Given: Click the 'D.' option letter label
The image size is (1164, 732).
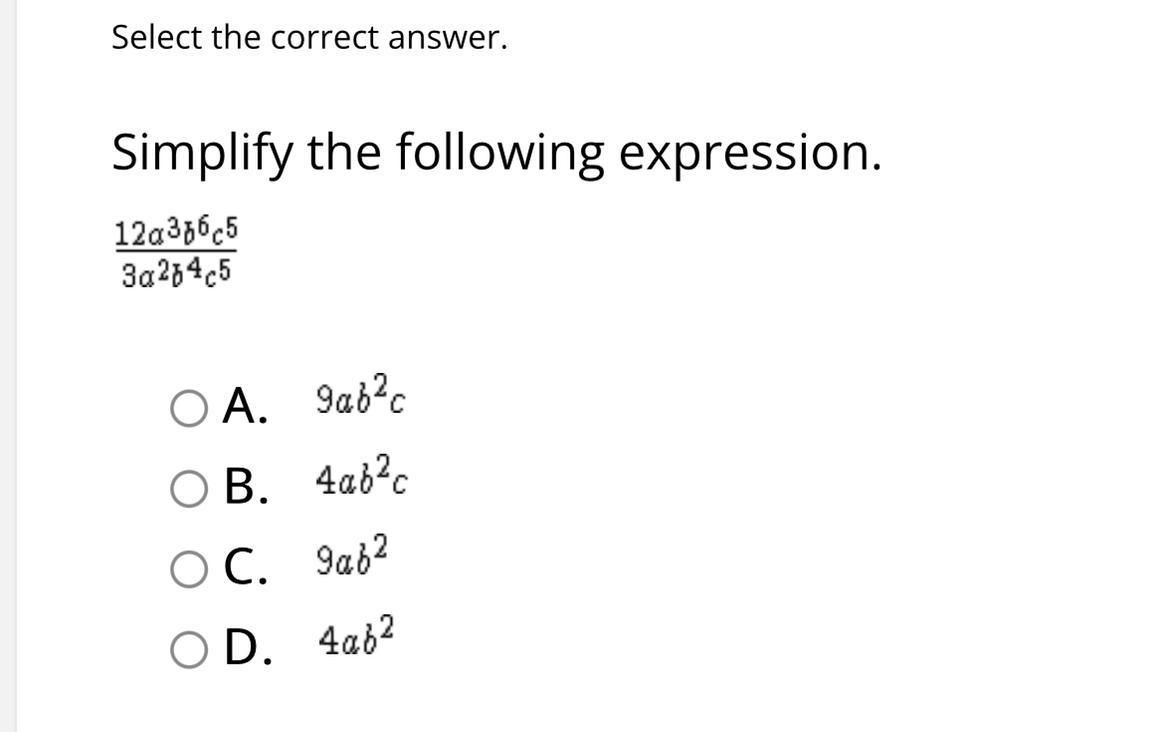Looking at the screenshot, I should (248, 647).
